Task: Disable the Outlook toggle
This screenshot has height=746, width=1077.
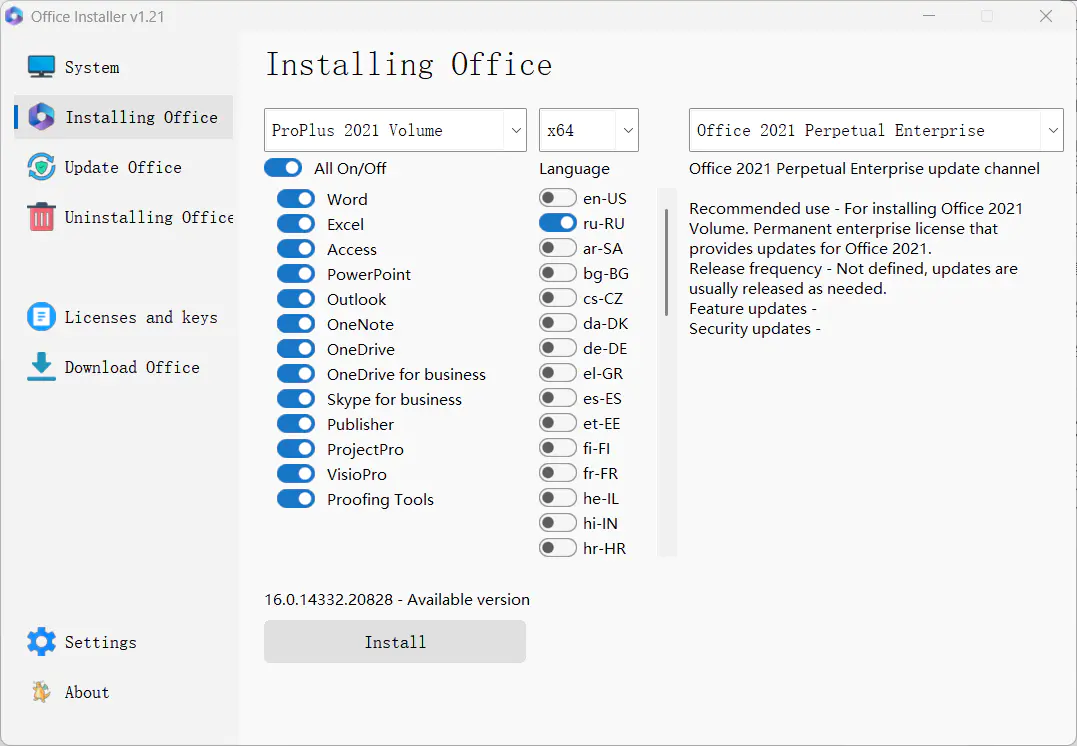Action: click(x=296, y=299)
